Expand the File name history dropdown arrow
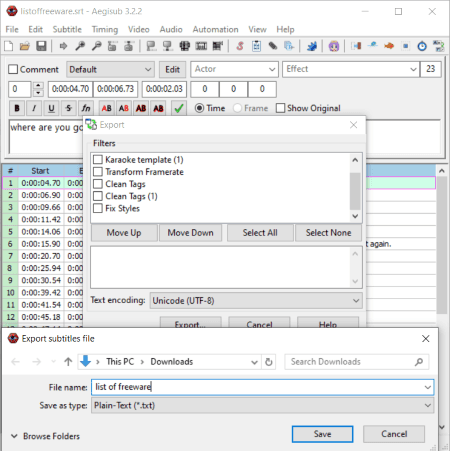Viewport: 450px width, 451px height. click(x=428, y=387)
